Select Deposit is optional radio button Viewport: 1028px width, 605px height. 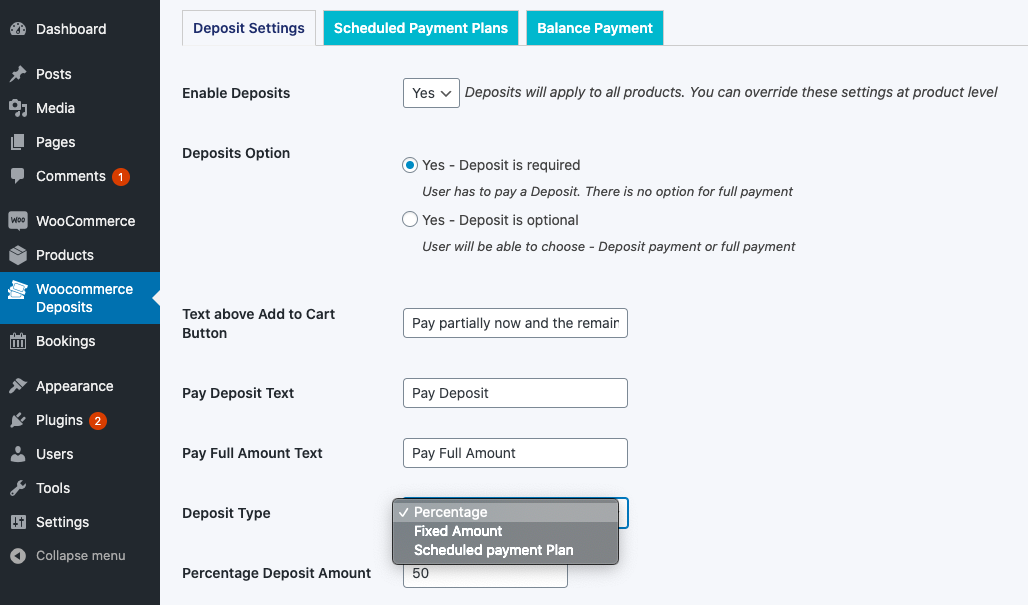pos(410,219)
